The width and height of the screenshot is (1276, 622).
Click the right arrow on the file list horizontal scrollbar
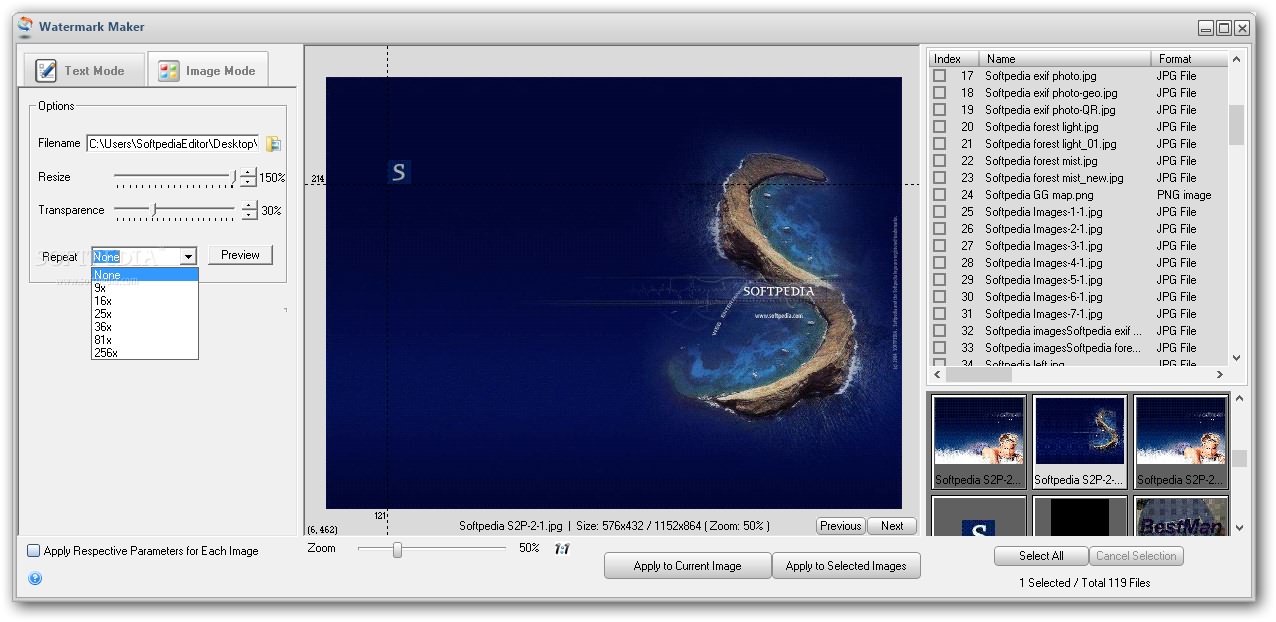pos(1219,374)
